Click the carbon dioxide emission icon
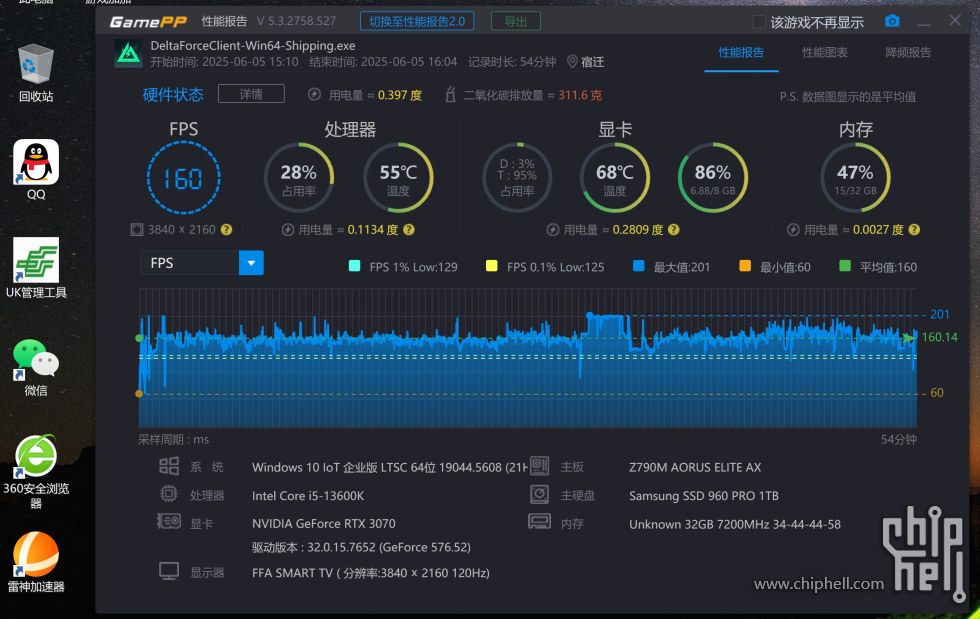The image size is (980, 619). point(450,94)
